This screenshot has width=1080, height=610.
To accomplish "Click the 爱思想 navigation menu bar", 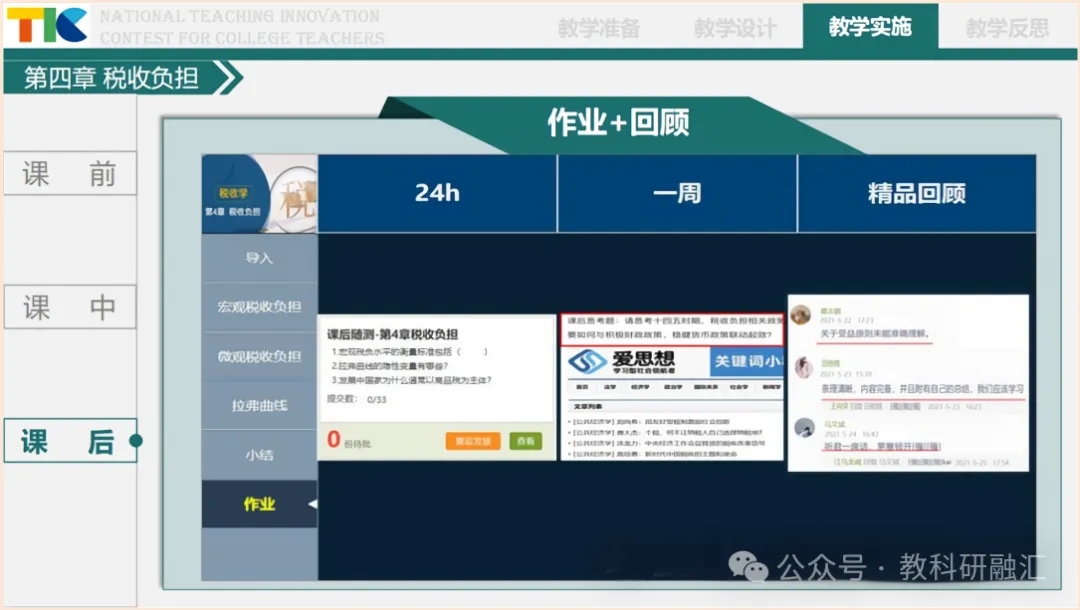I will point(675,387).
